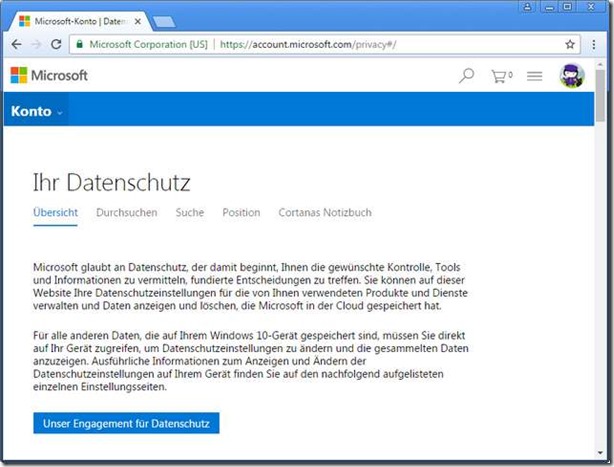Click the paragraph starting 'Für alle anderen Daten'
This screenshot has height=467, width=614.
tap(251, 361)
